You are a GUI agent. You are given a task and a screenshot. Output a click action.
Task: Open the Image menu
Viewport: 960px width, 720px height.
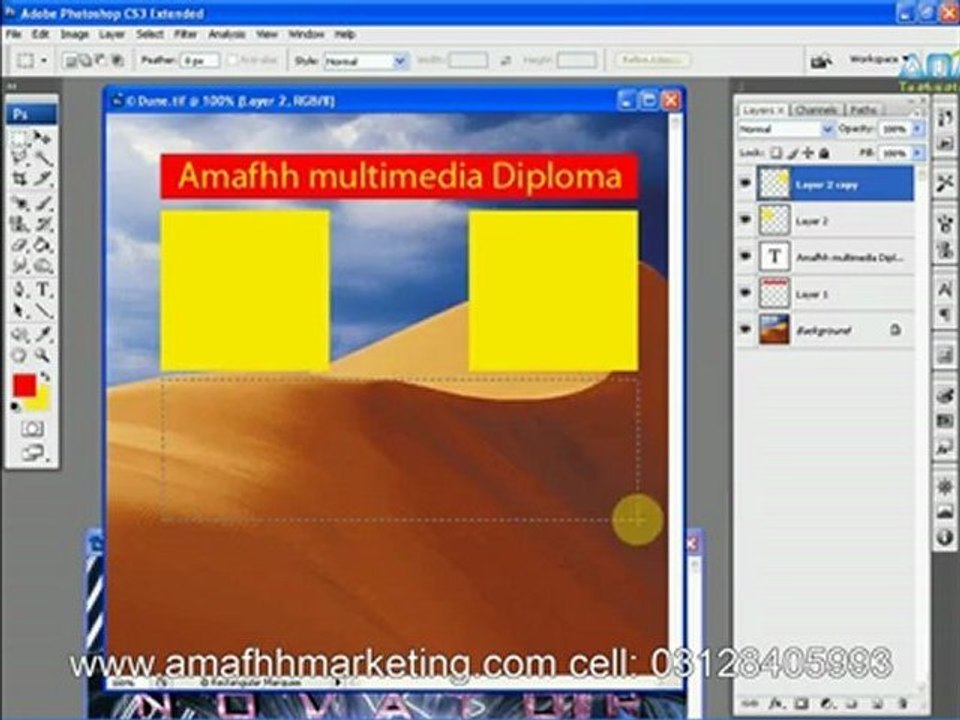click(75, 34)
